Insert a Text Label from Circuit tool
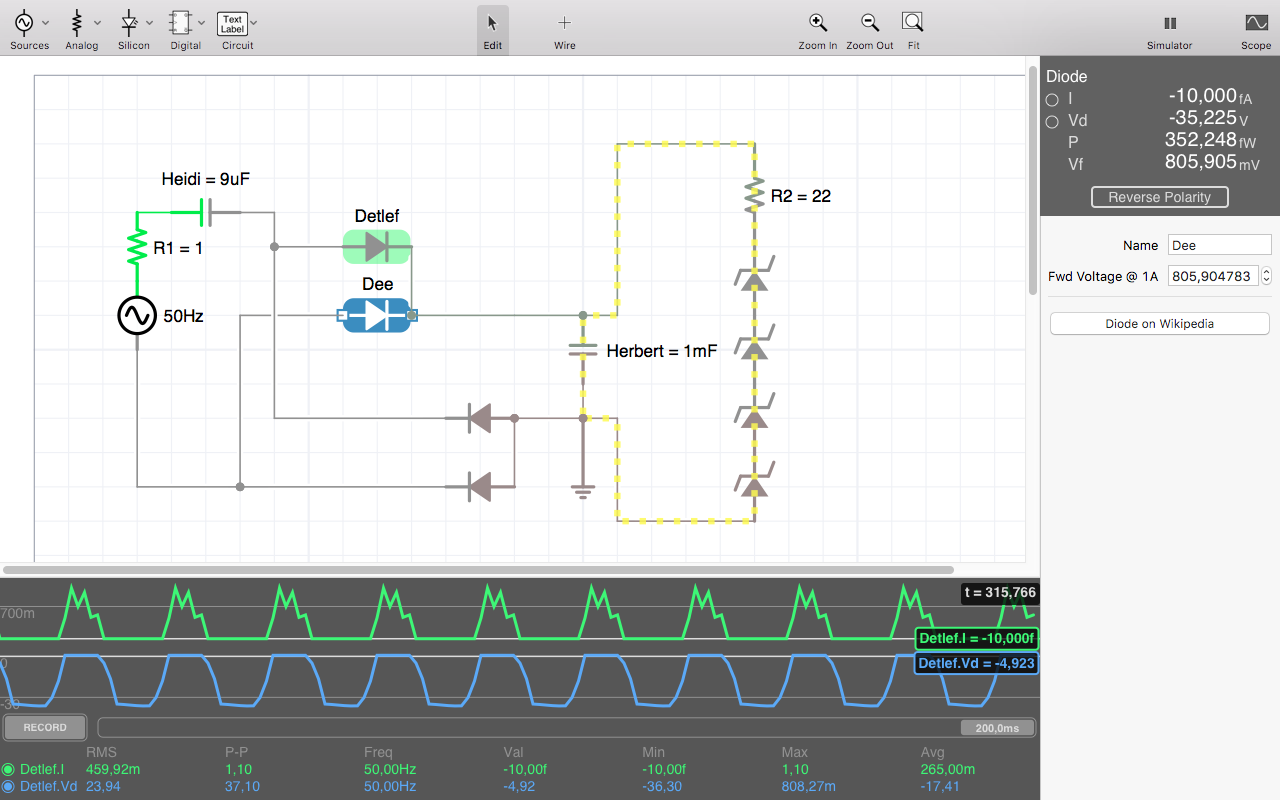 (x=232, y=22)
